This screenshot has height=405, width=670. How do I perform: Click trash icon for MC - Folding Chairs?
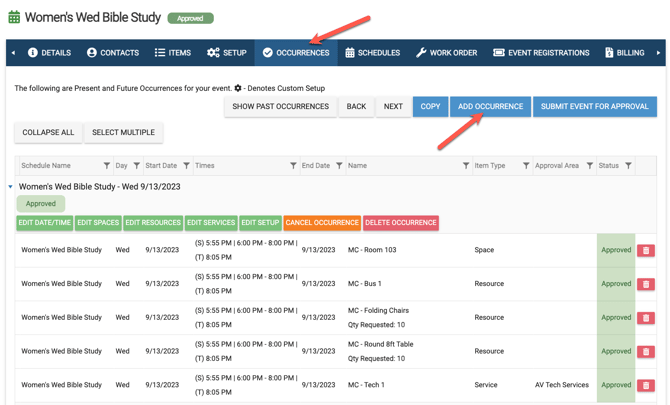click(x=646, y=318)
